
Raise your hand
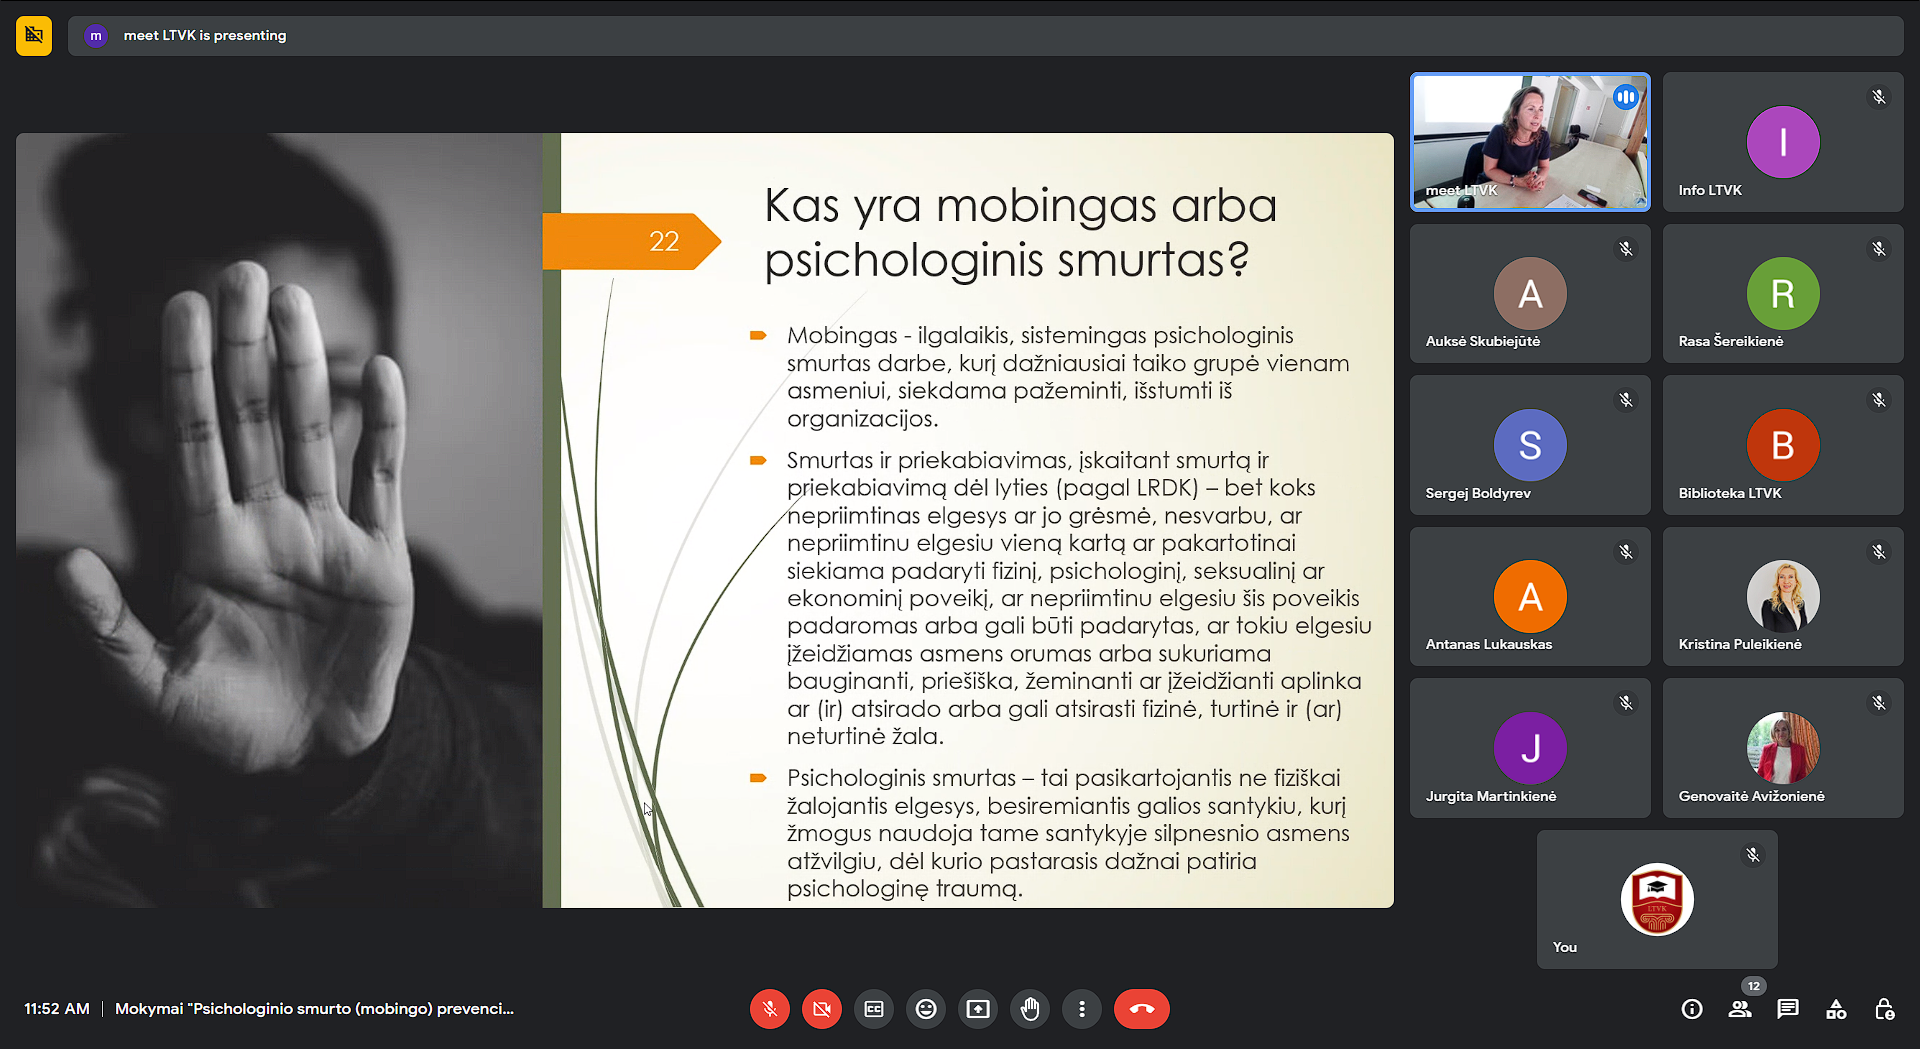point(1030,1009)
